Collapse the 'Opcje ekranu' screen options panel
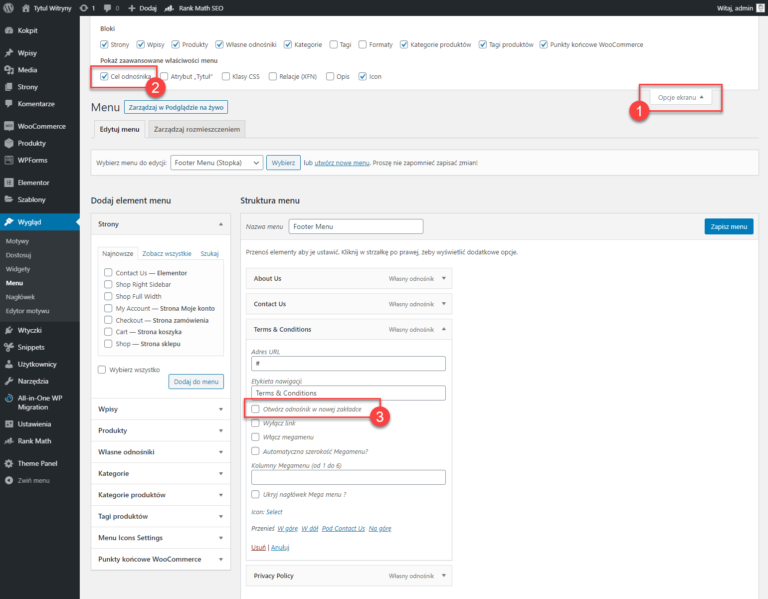The height and width of the screenshot is (599, 768). [x=683, y=98]
